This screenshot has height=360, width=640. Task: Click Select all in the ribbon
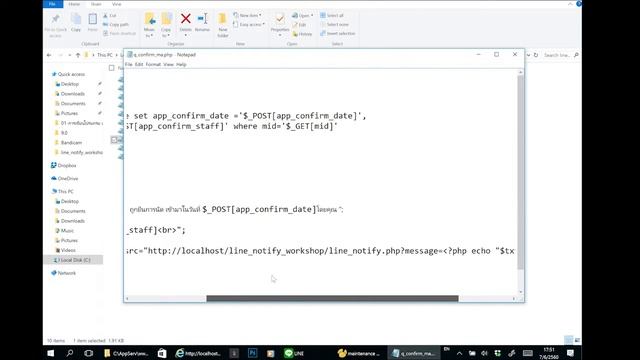332,16
